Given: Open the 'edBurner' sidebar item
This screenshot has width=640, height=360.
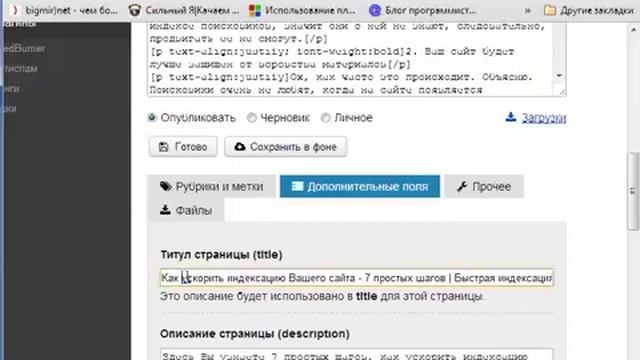Looking at the screenshot, I should (x=24, y=49).
